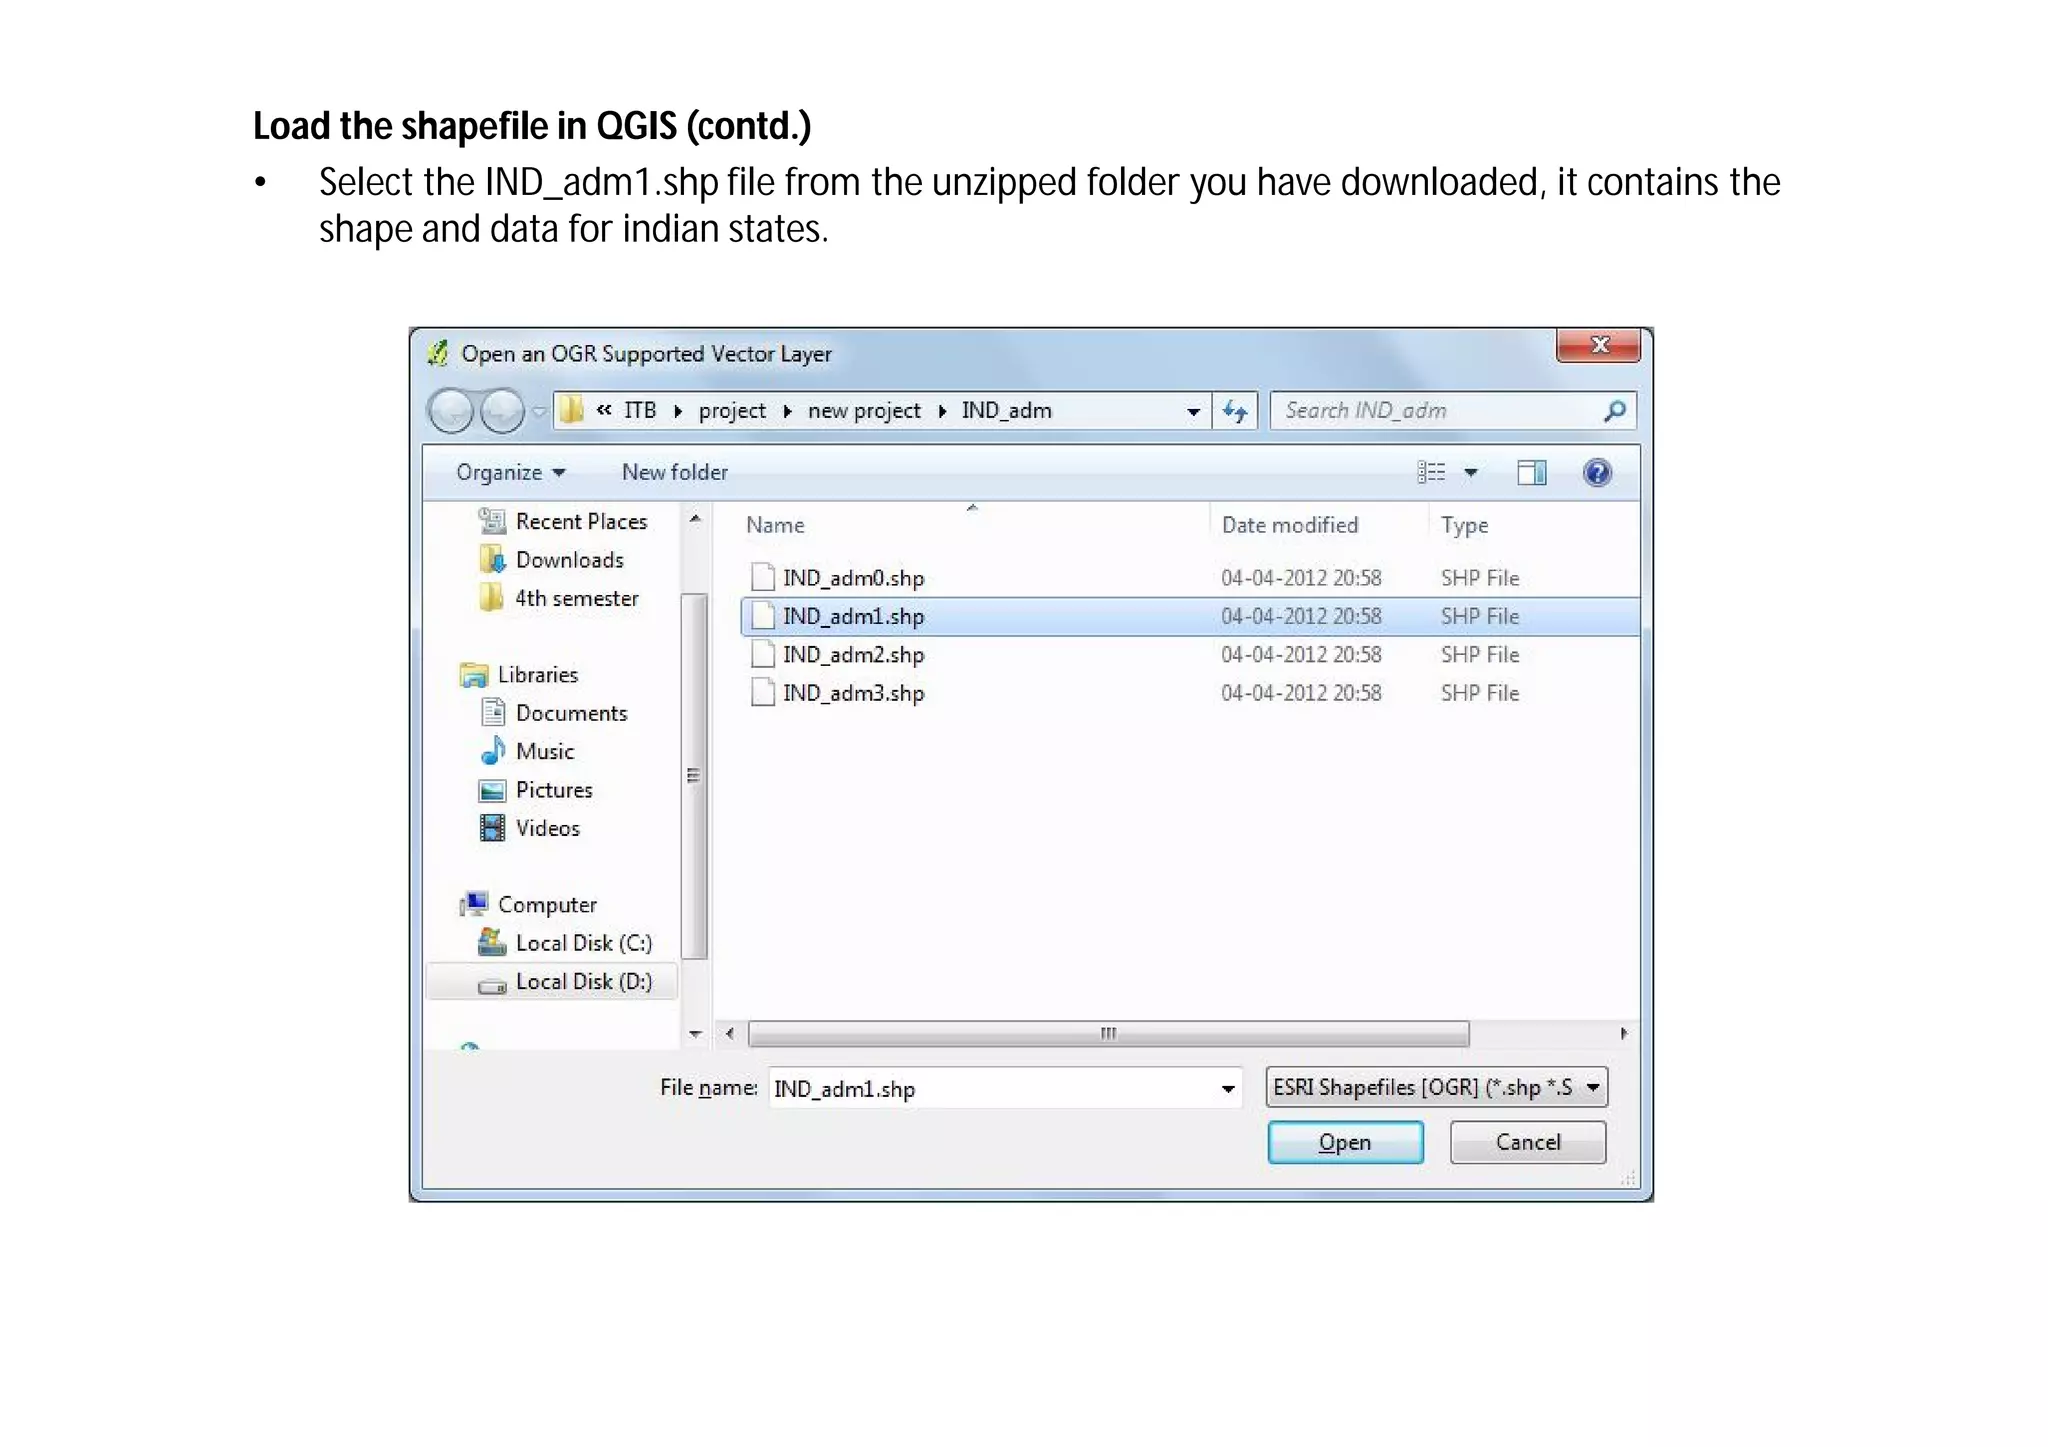Click the Recent Places icon
Image resolution: width=2048 pixels, height=1447 pixels.
click(x=491, y=521)
